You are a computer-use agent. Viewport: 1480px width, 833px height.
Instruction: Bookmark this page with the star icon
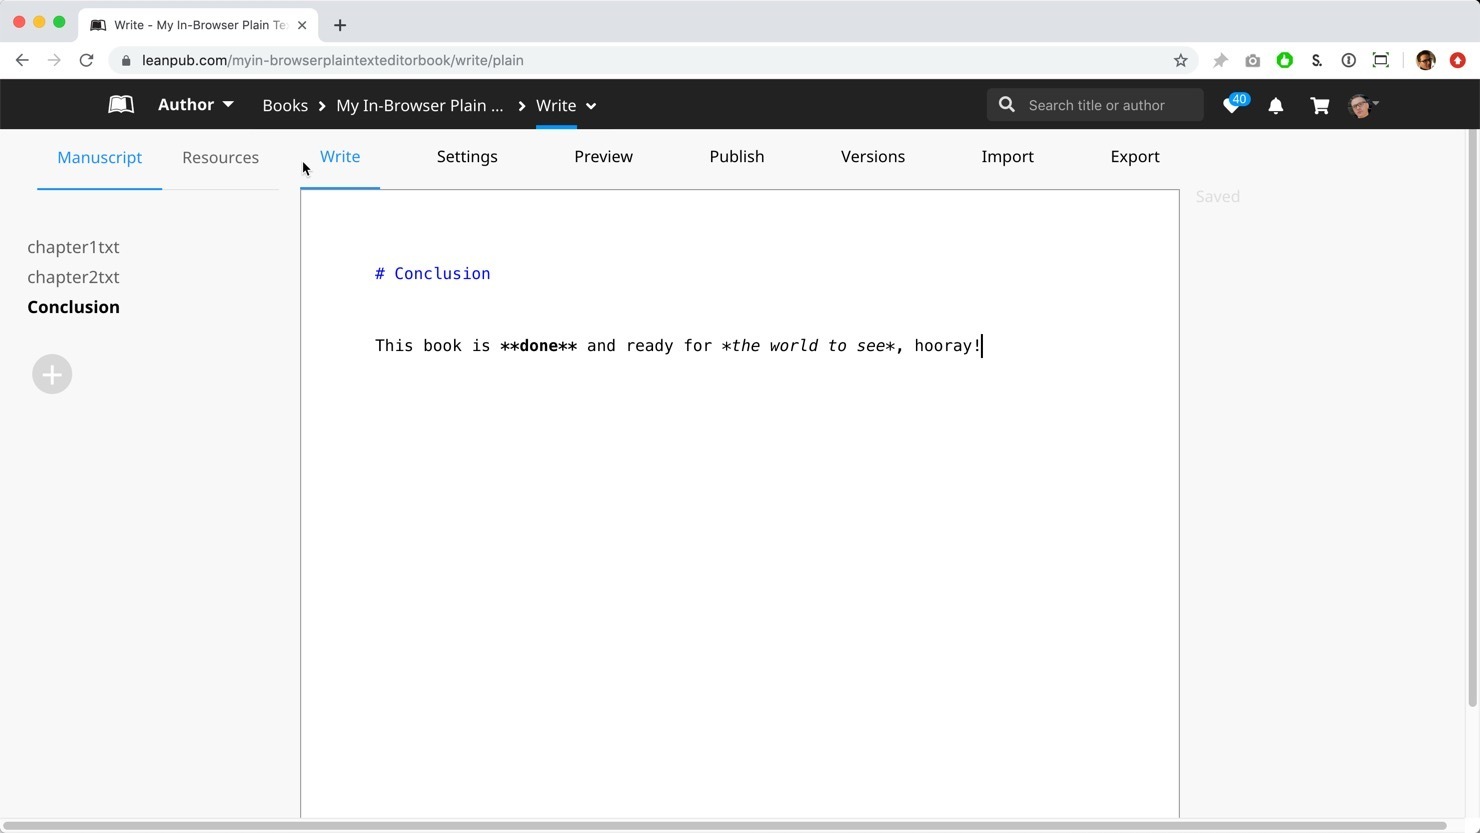click(x=1181, y=60)
